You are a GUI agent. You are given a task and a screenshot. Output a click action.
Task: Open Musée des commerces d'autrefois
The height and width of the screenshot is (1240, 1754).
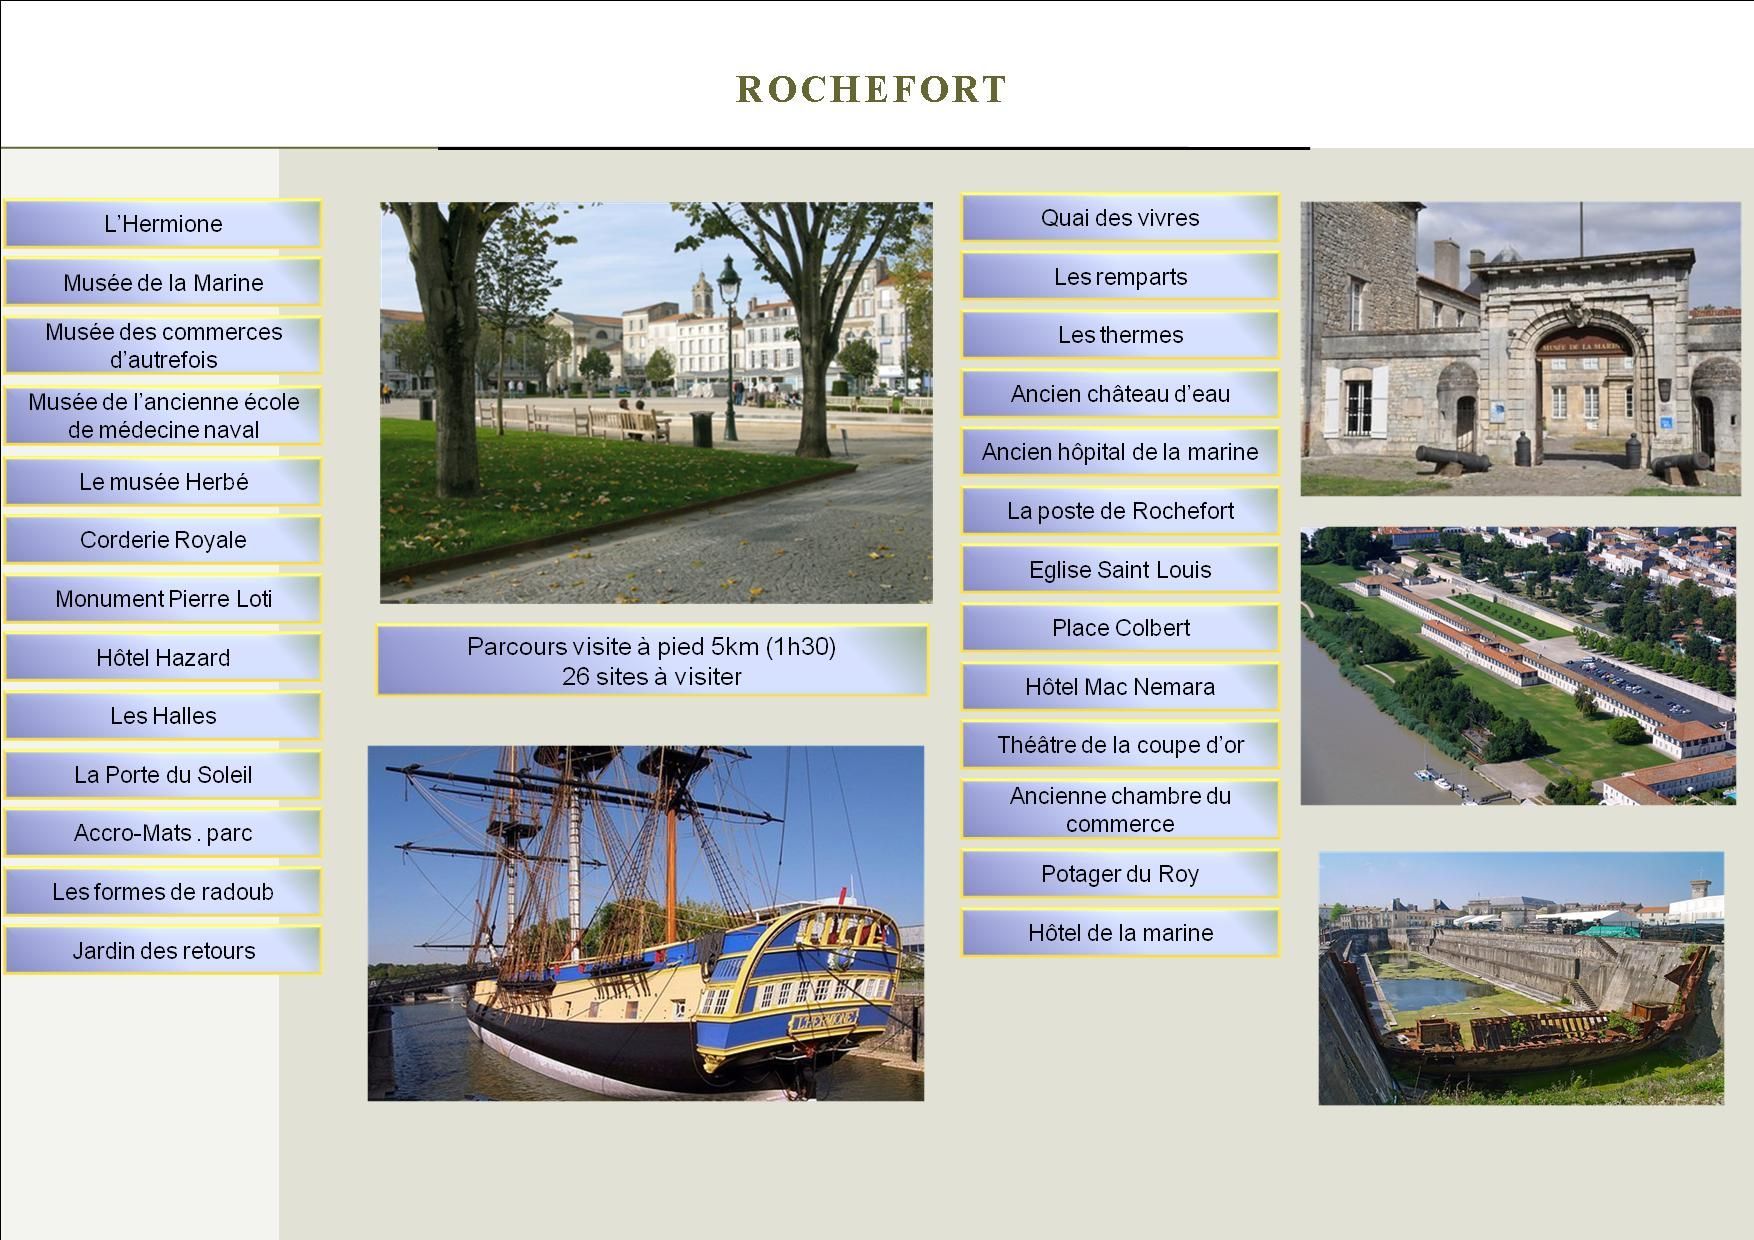[163, 346]
